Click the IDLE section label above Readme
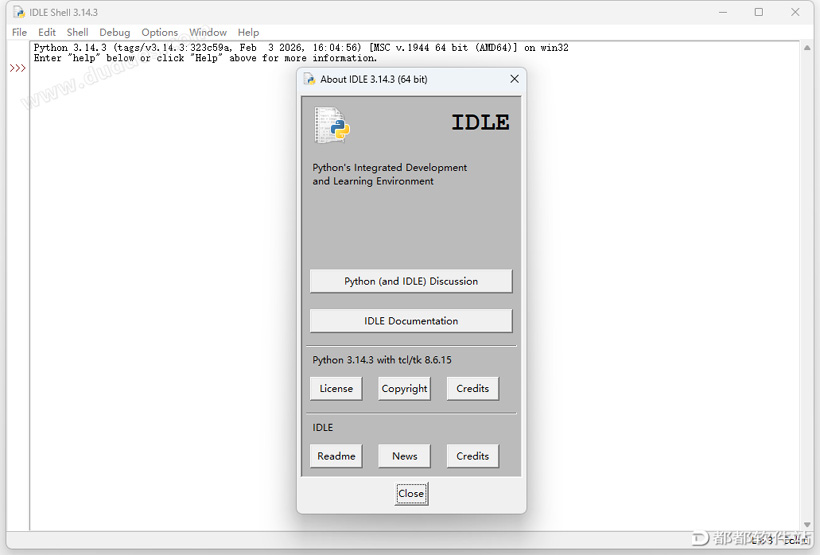 pos(323,427)
